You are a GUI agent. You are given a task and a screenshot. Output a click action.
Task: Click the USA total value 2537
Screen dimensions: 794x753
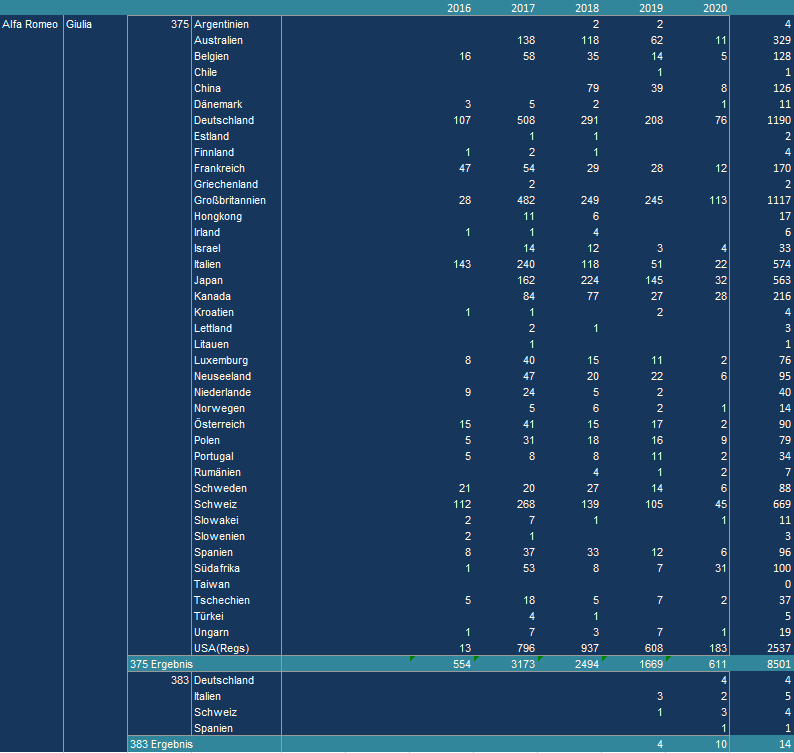click(777, 648)
